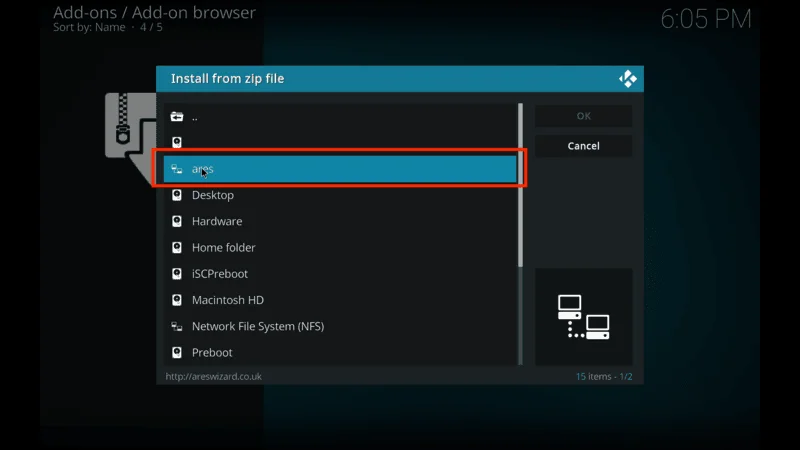Click the areswizard.co.uk path text
800x450 pixels.
214,377
